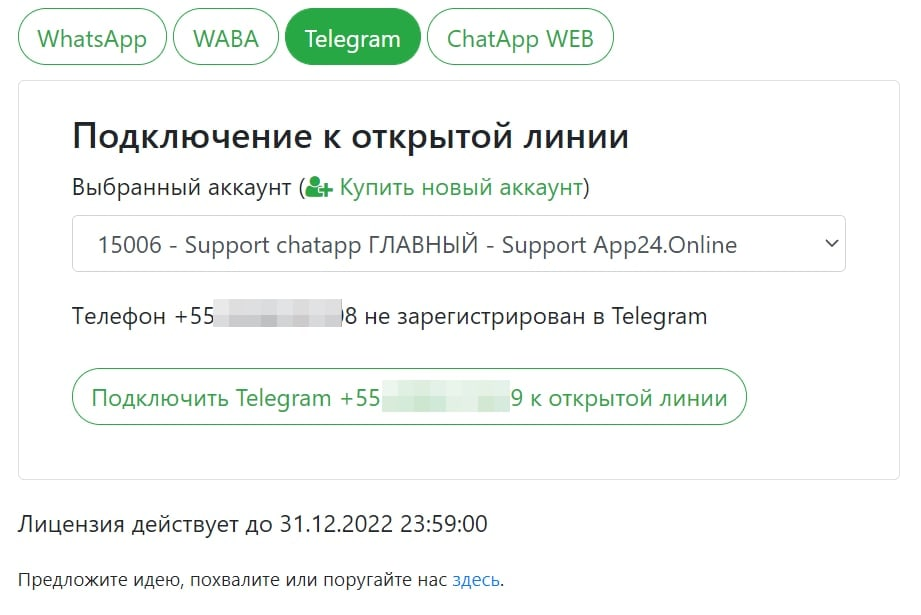
Task: Click Подключить Telegram к открытой линии button
Action: tap(409, 397)
